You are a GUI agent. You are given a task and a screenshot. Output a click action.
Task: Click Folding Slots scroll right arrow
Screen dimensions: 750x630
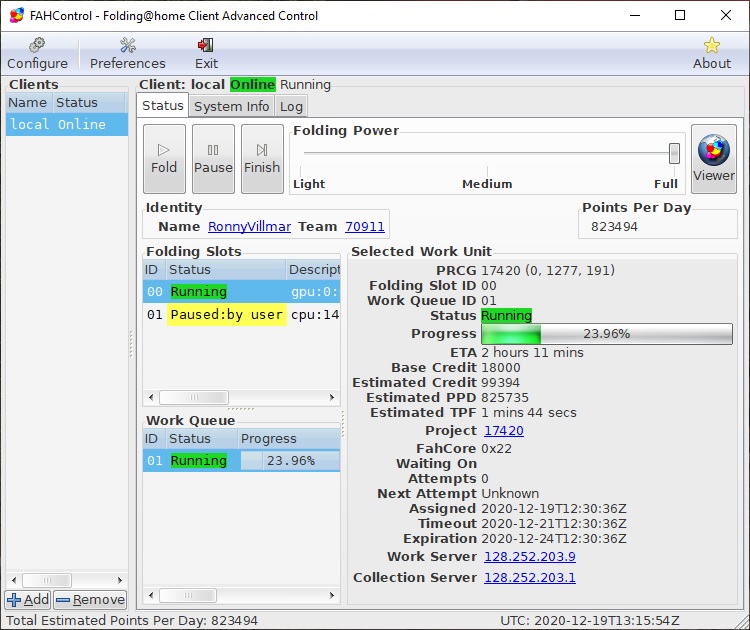tap(332, 398)
